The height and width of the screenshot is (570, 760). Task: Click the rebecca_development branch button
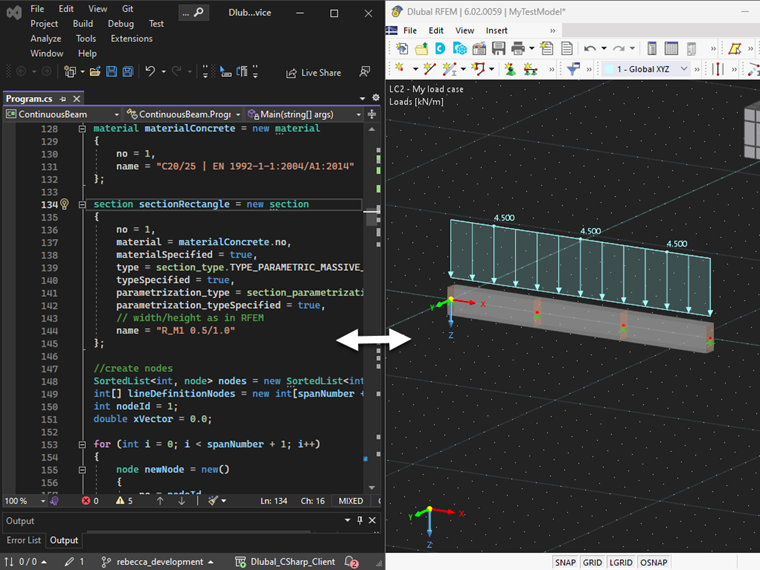coord(158,562)
